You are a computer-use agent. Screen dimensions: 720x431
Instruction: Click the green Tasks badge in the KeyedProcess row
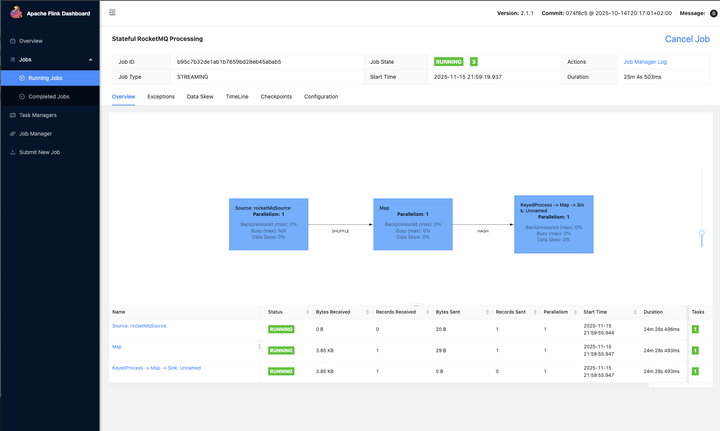695,371
